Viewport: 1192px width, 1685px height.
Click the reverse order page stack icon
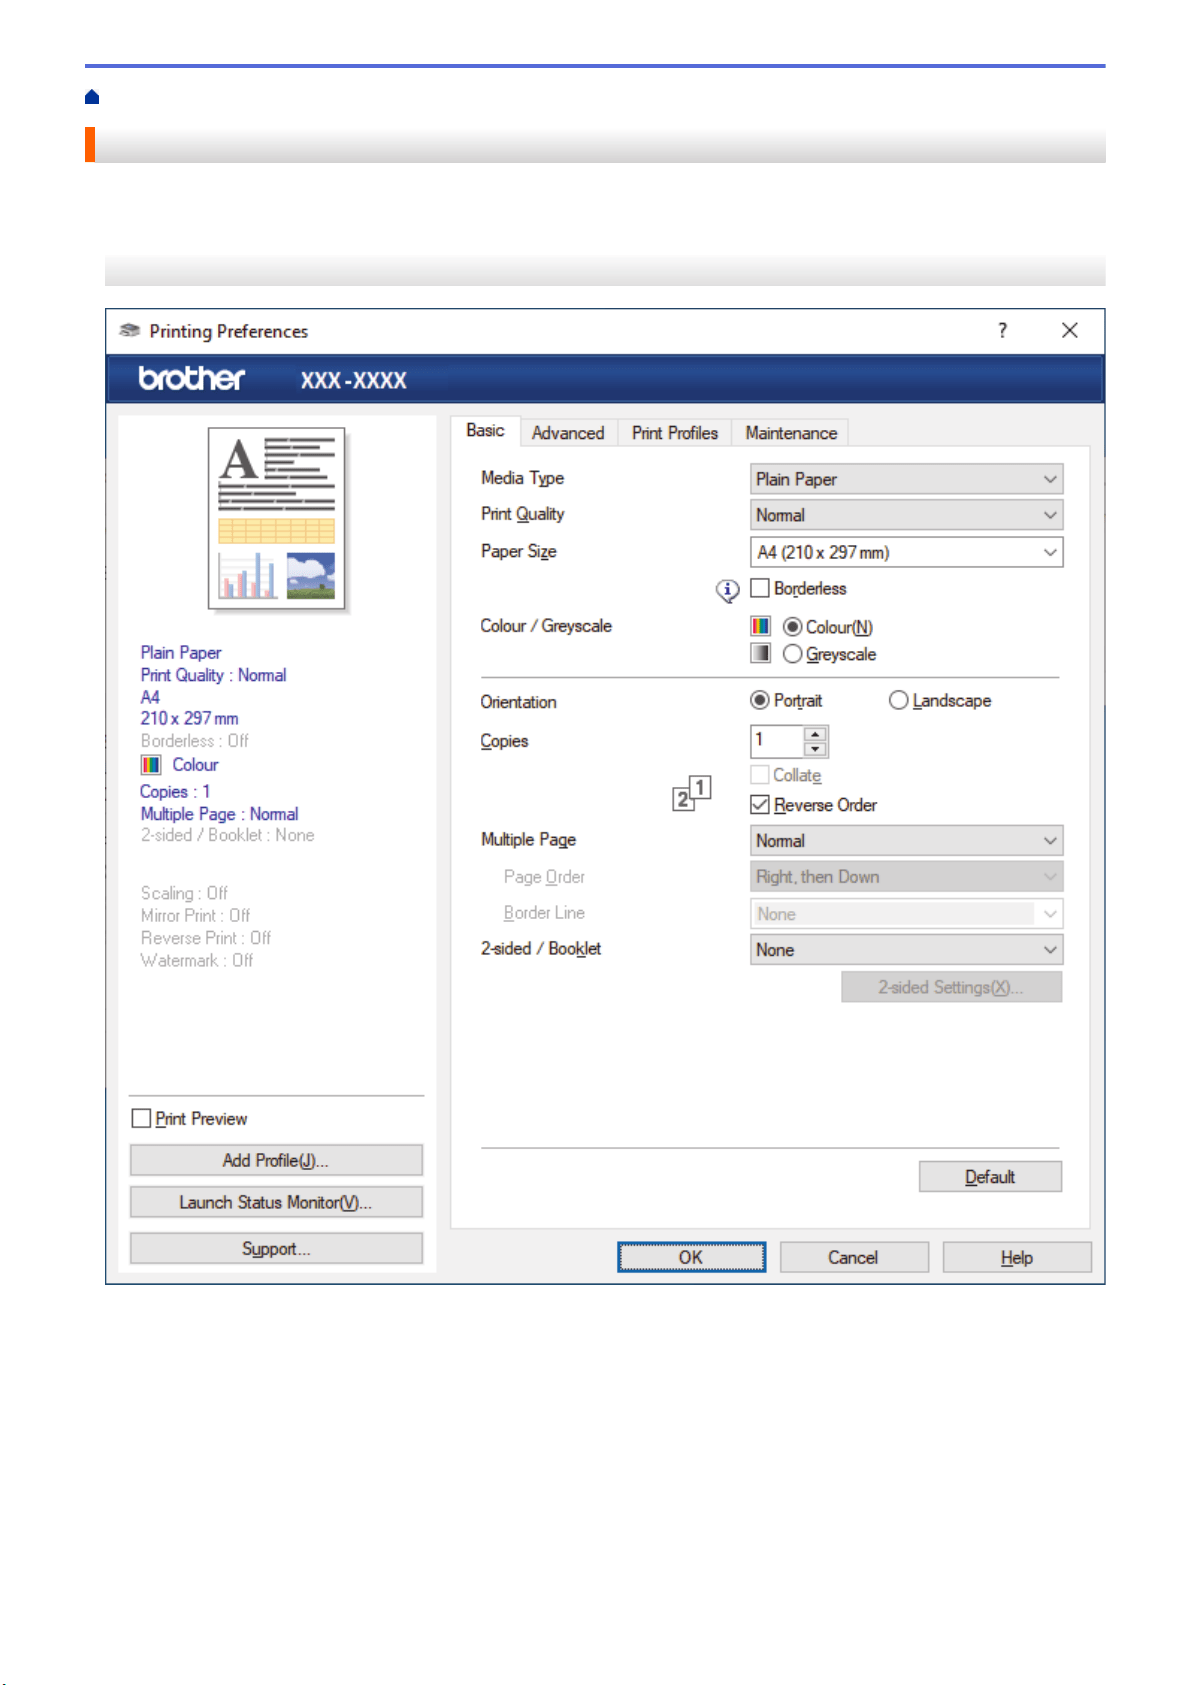tap(692, 793)
